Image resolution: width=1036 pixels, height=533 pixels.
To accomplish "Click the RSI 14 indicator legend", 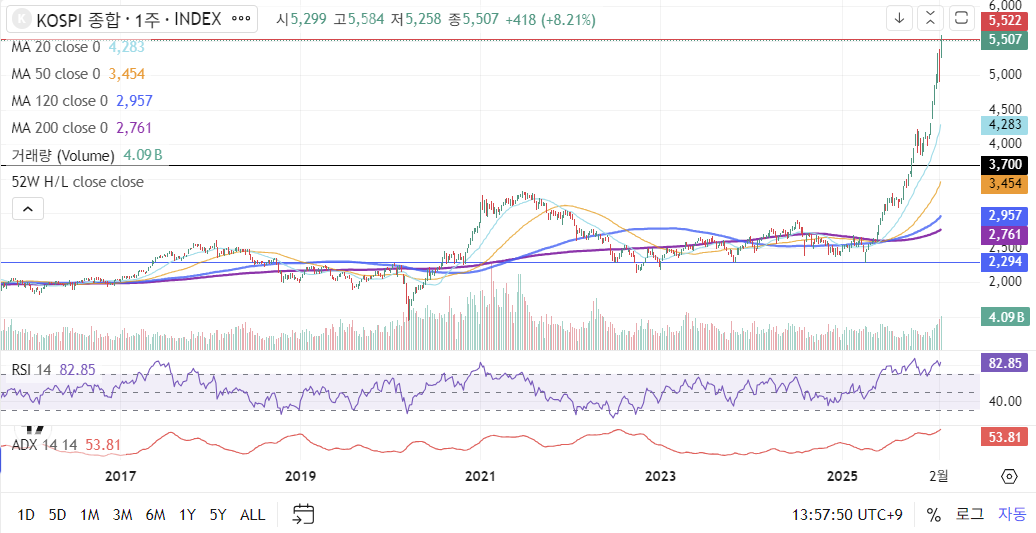I will [32, 370].
